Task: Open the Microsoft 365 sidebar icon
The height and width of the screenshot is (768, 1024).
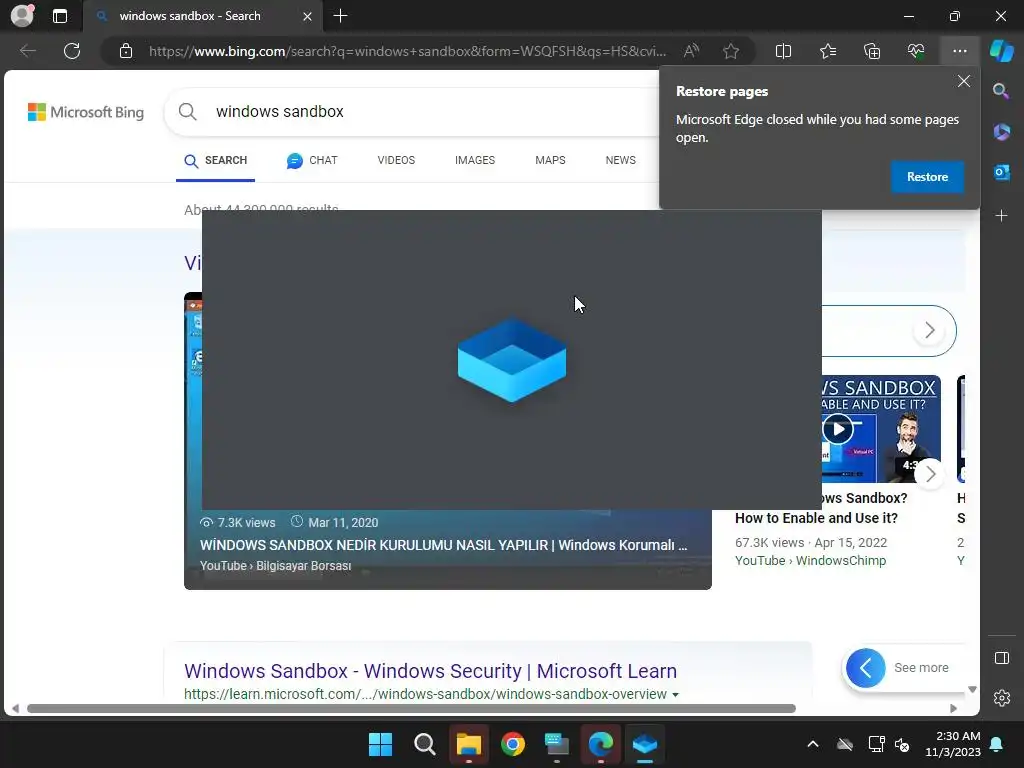Action: tap(1001, 131)
